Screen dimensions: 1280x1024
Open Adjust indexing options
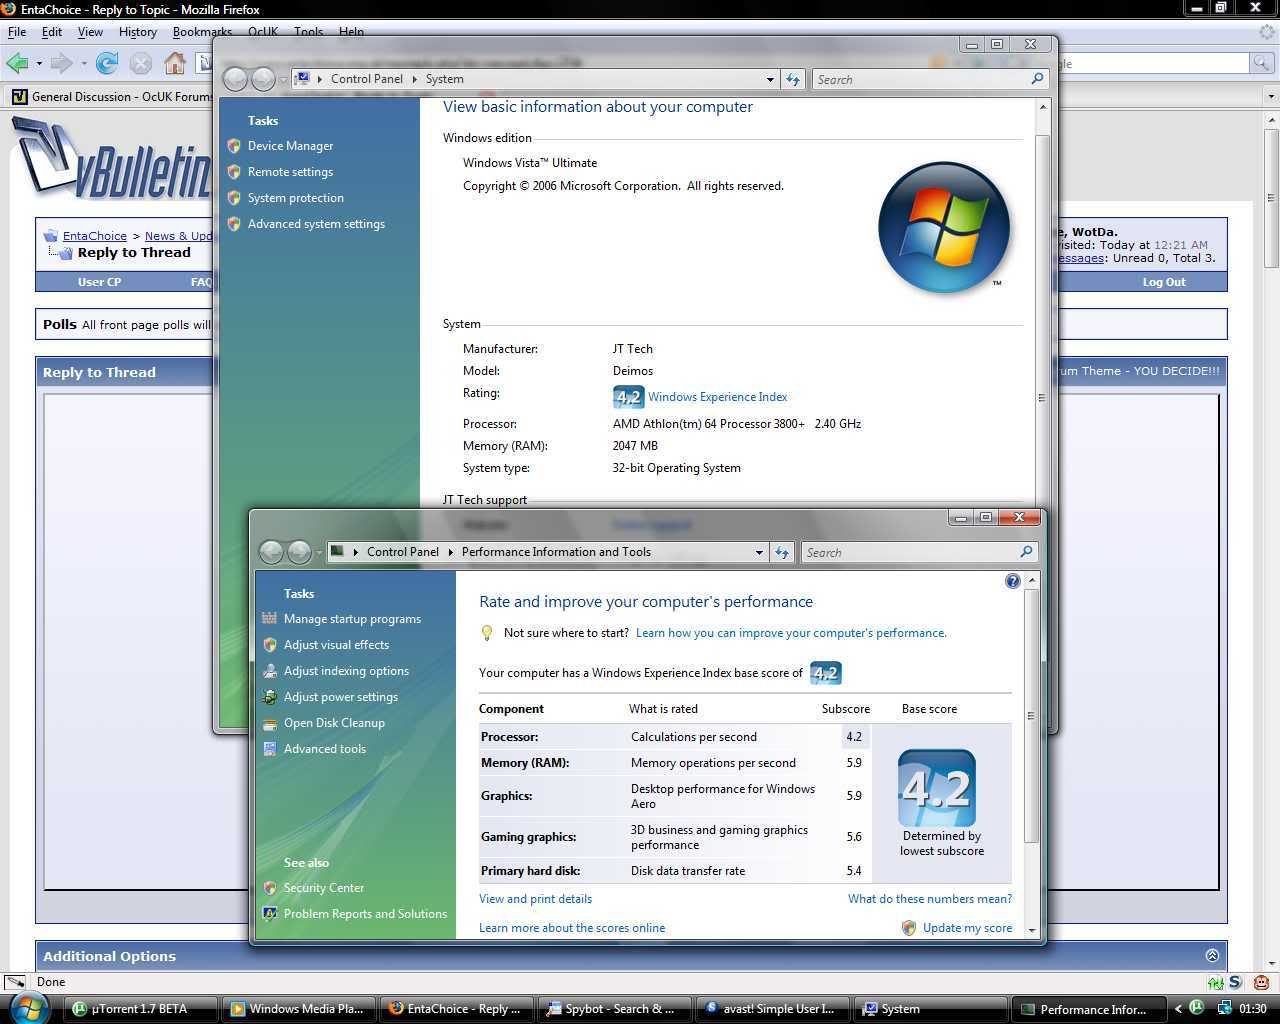(x=346, y=671)
